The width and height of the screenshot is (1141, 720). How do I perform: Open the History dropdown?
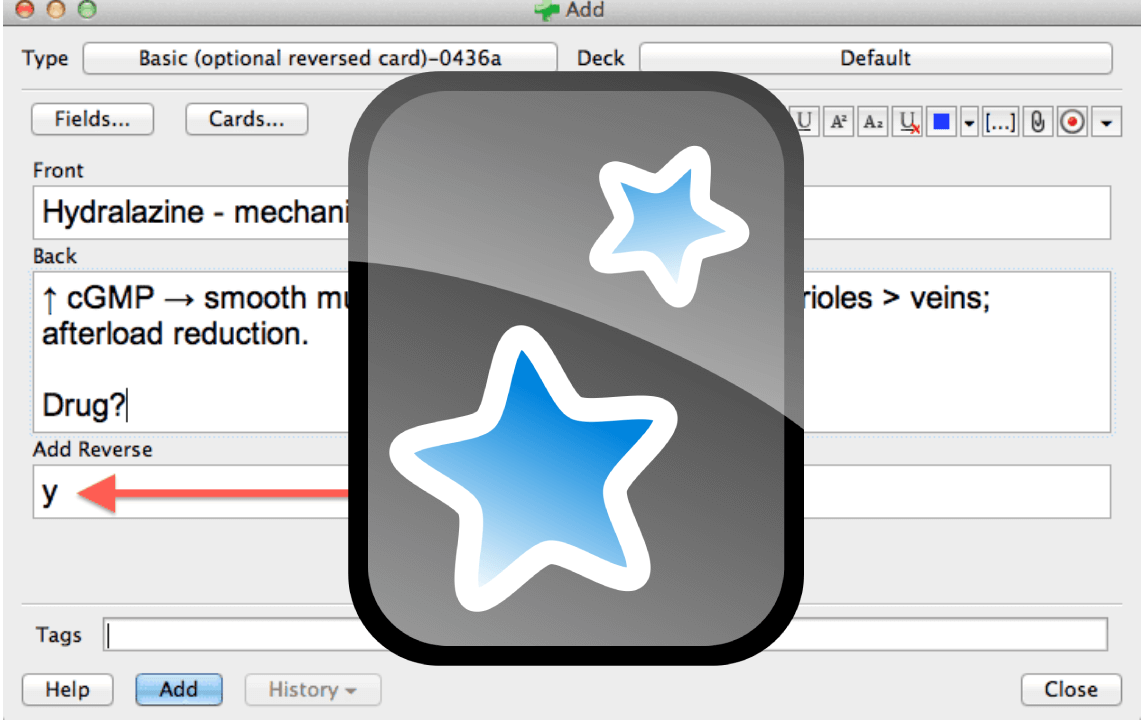[x=313, y=689]
